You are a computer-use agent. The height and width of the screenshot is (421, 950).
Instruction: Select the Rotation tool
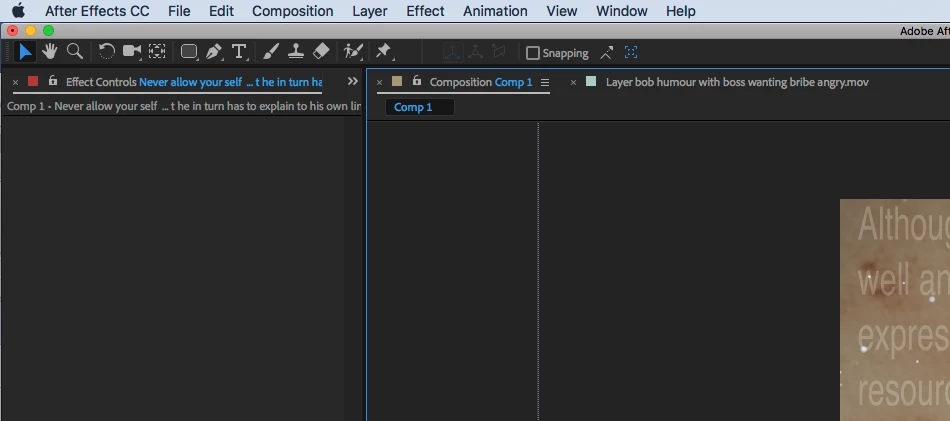point(107,52)
